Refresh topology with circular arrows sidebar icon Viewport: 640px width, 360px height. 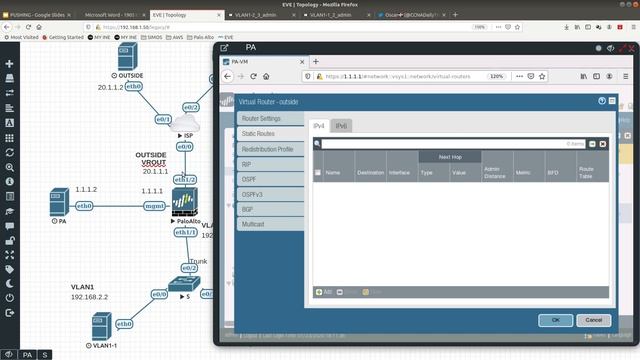point(9,153)
